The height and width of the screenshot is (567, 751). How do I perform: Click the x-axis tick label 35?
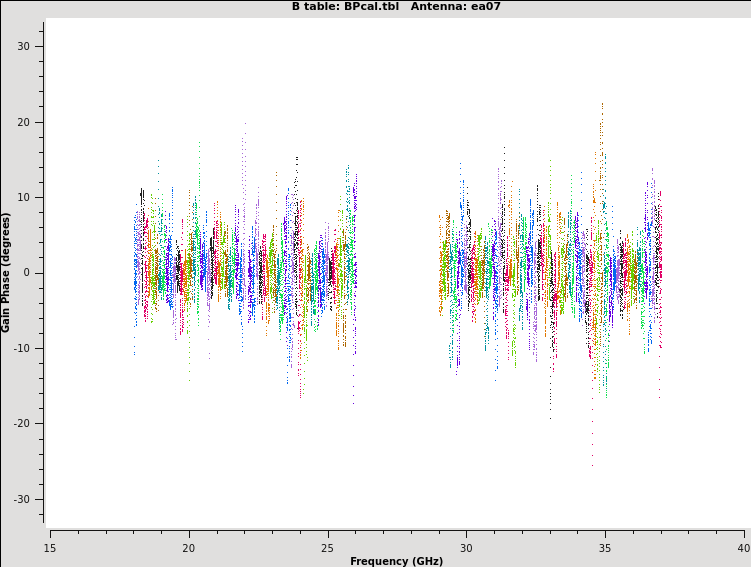(x=605, y=548)
